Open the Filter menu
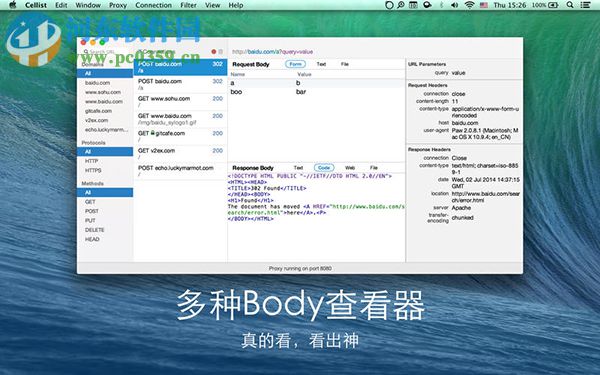 coord(188,5)
